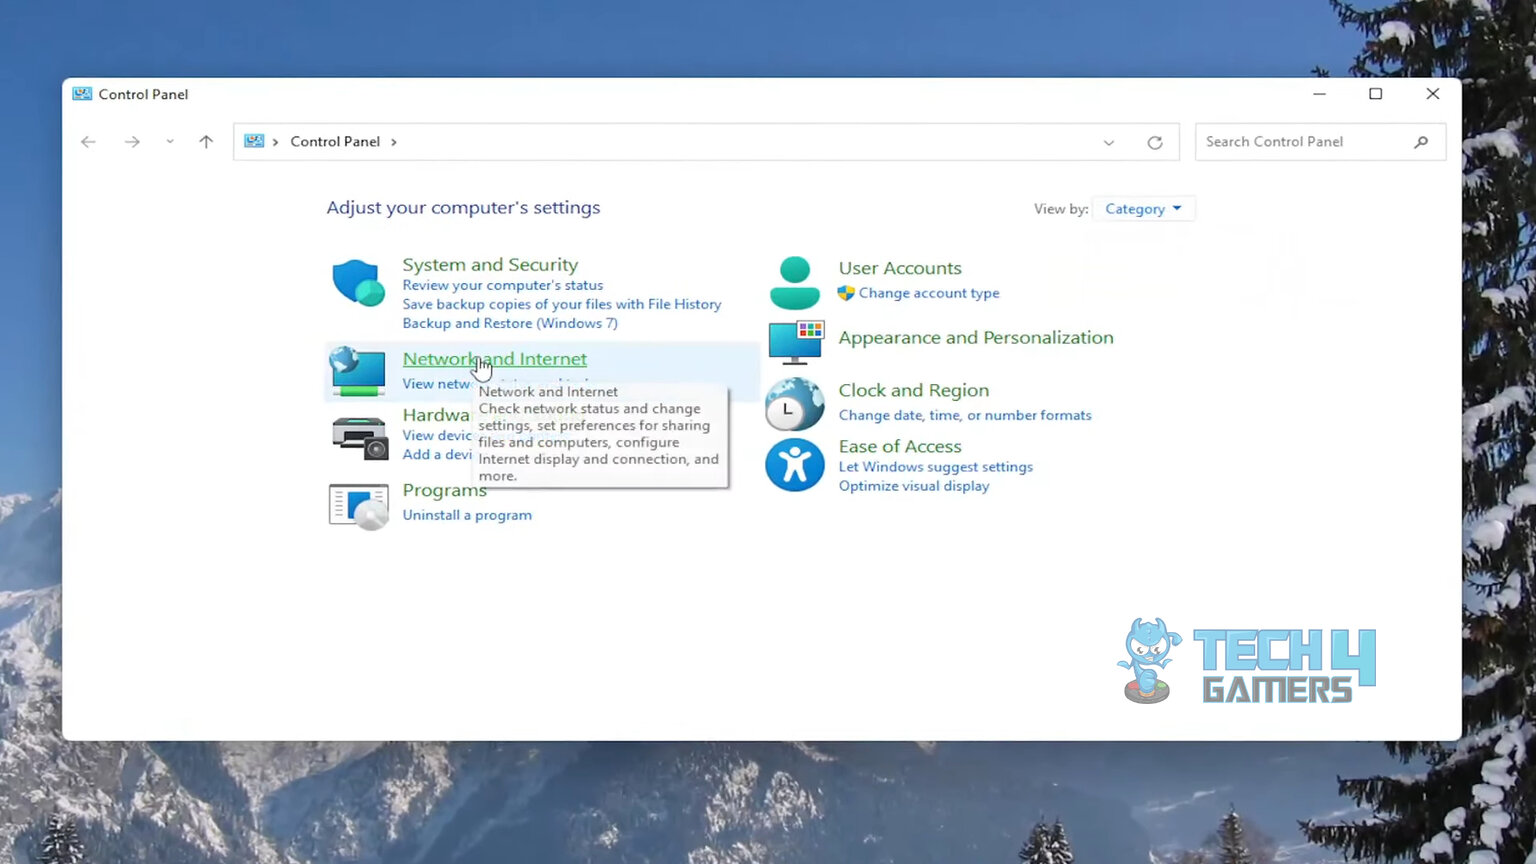
Task: Select the Control Panel breadcrumb
Action: pyautogui.click(x=335, y=142)
